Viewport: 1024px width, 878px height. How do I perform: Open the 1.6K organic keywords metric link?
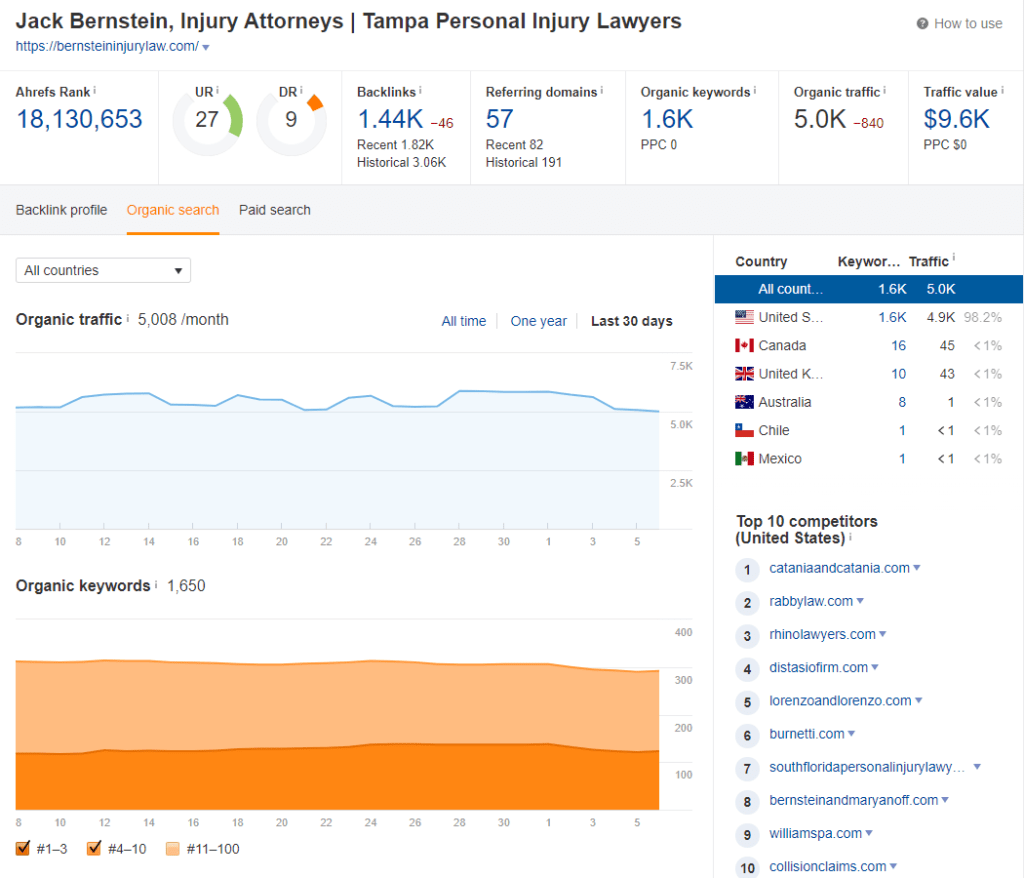tap(667, 119)
